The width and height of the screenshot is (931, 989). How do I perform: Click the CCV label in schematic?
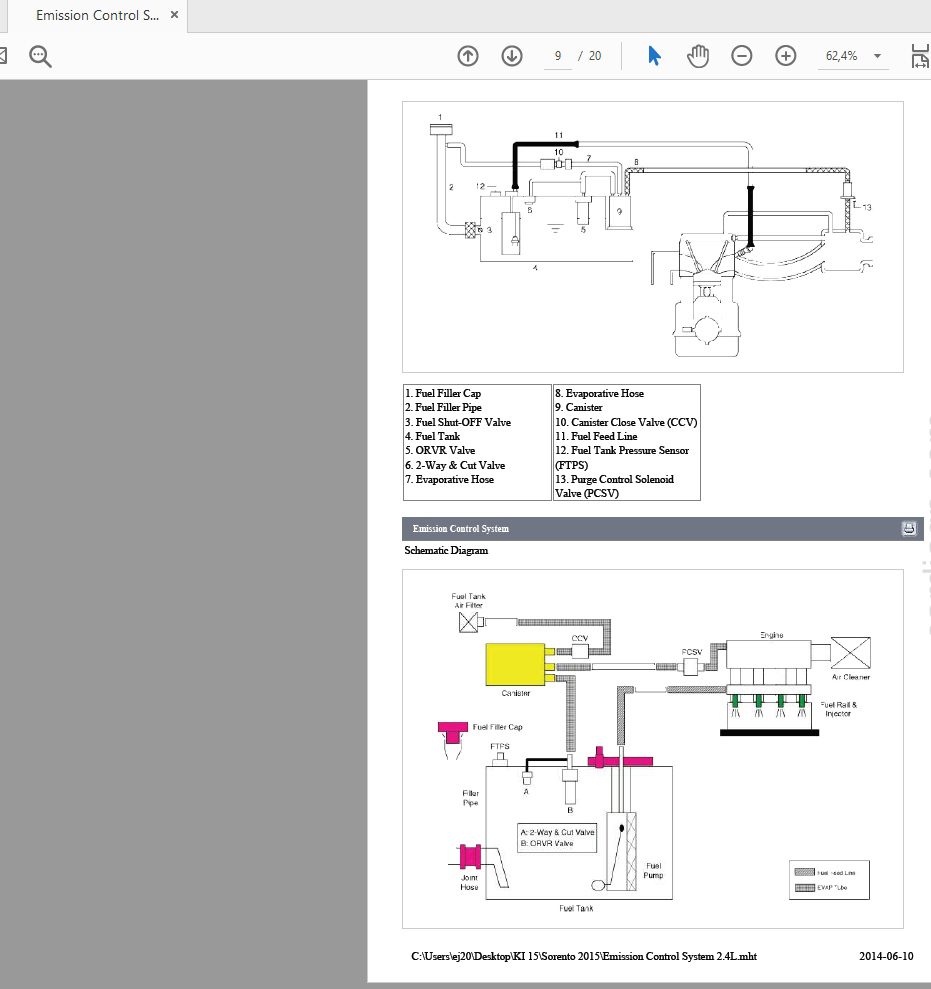(x=580, y=638)
